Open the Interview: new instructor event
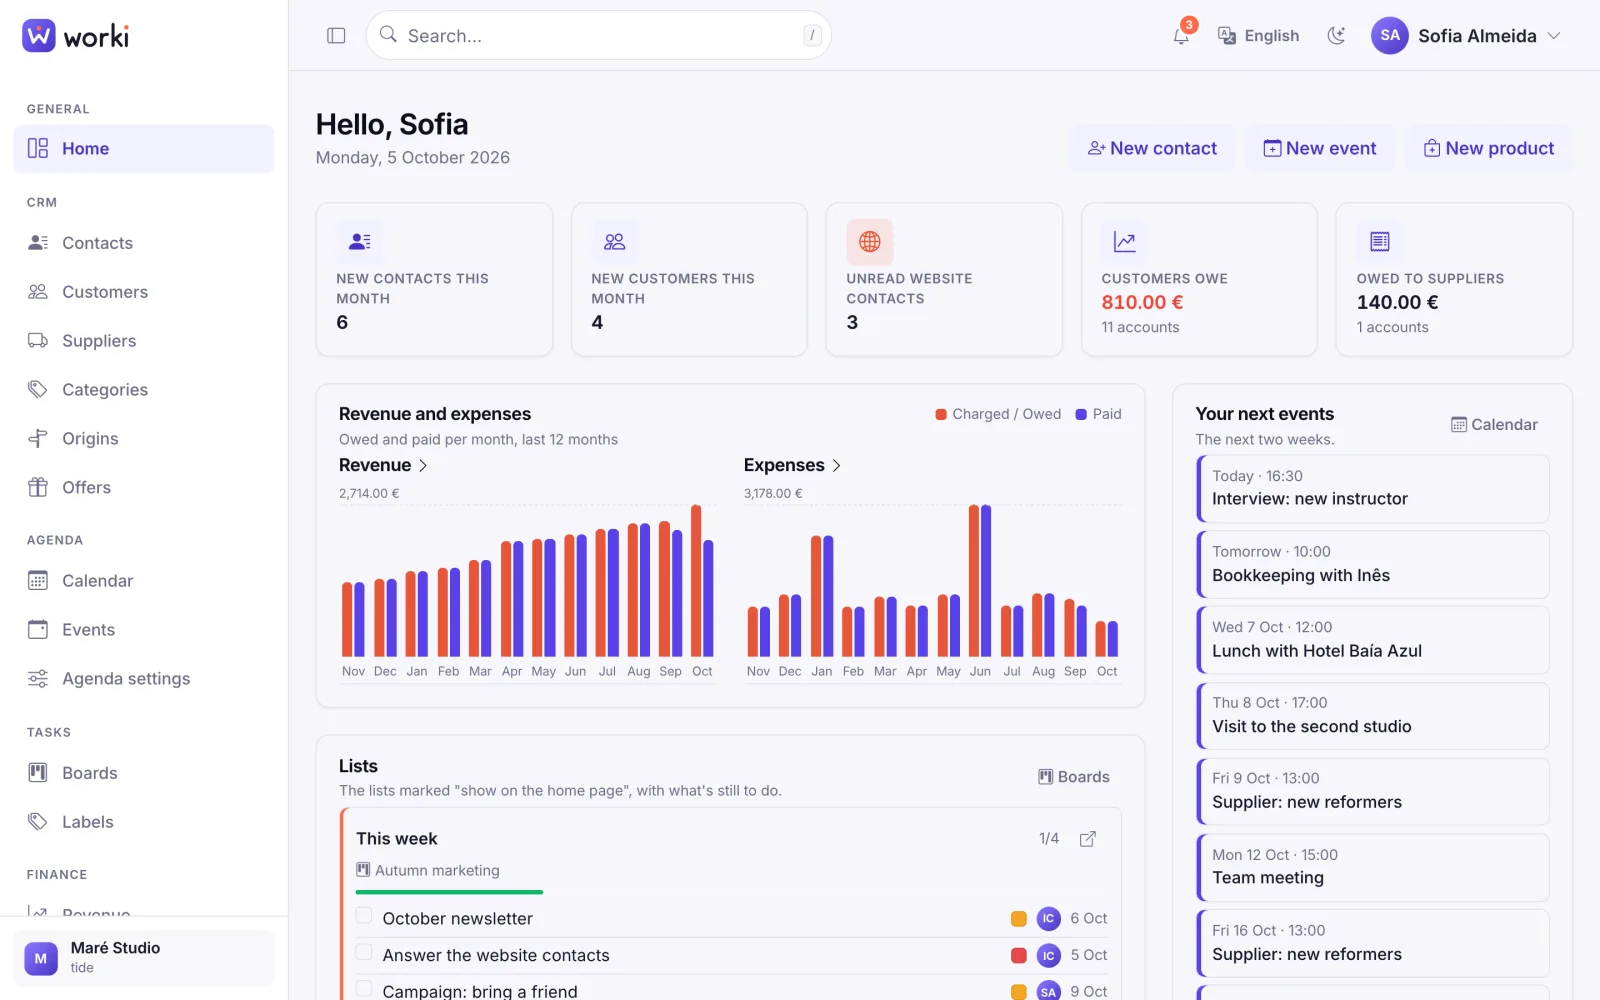1600x1000 pixels. coord(1373,489)
